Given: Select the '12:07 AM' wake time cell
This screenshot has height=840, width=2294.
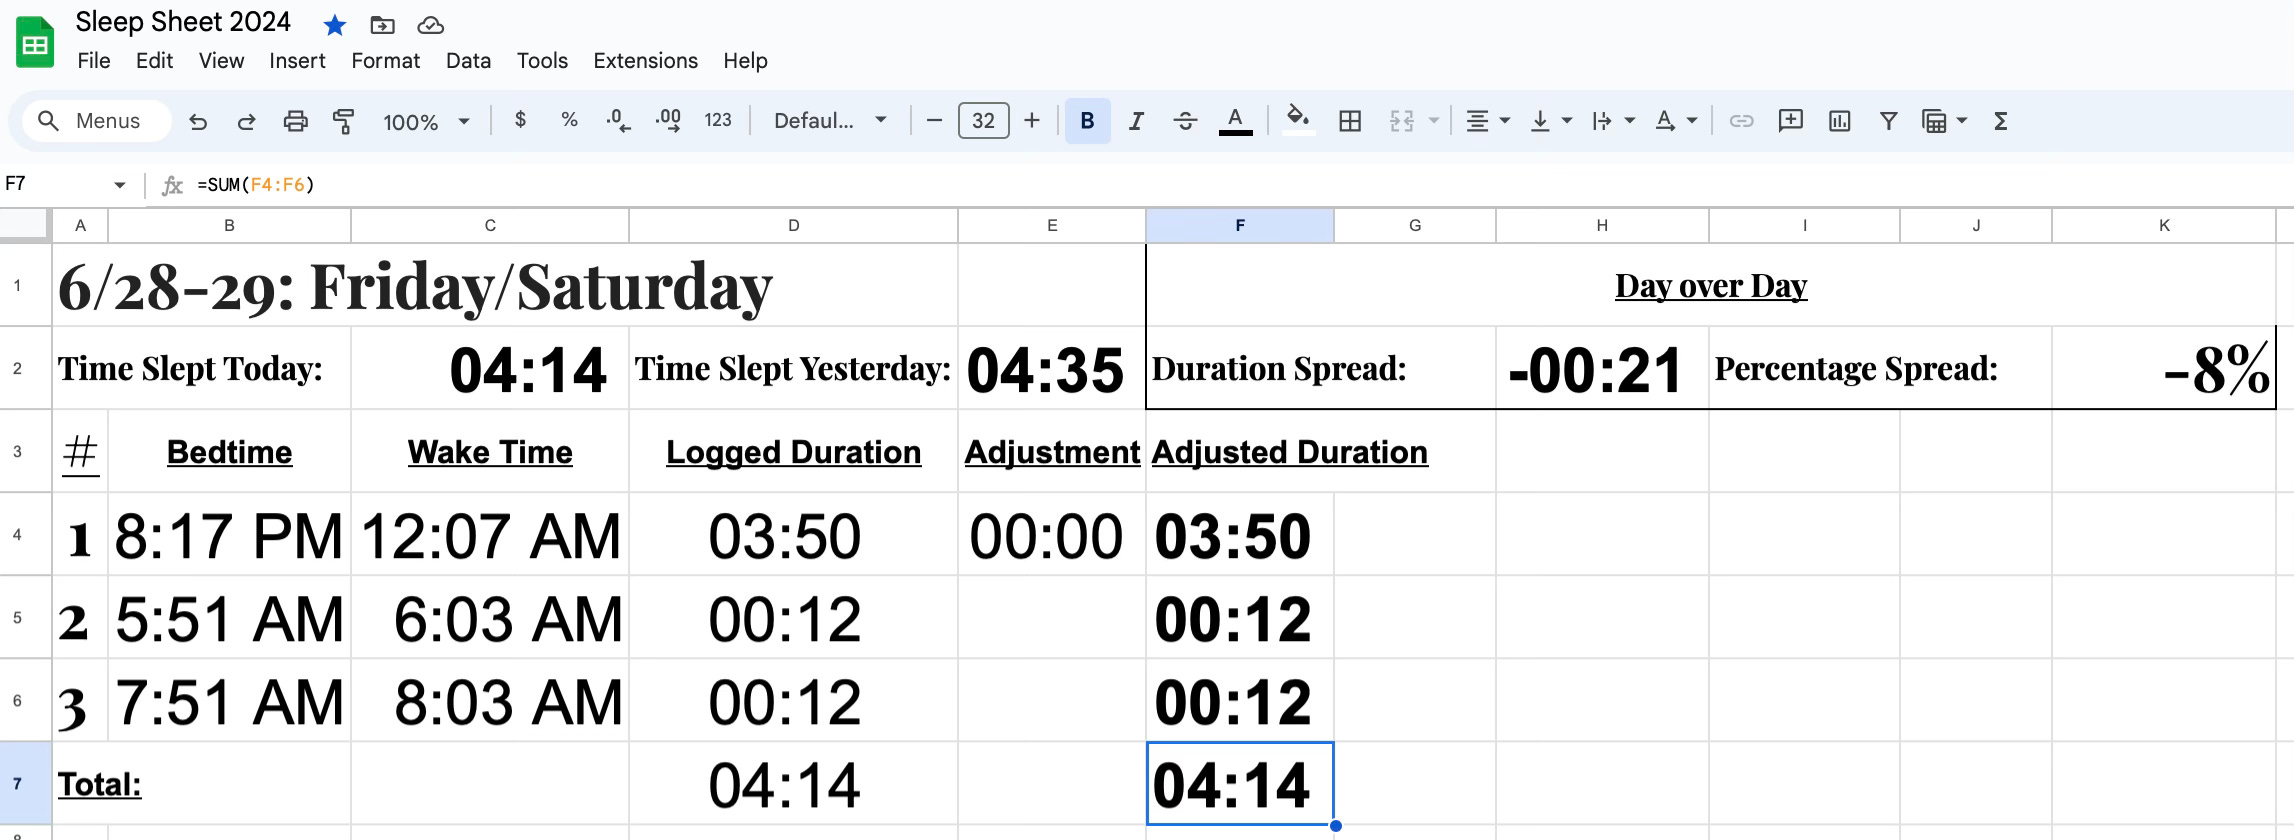Looking at the screenshot, I should point(490,534).
